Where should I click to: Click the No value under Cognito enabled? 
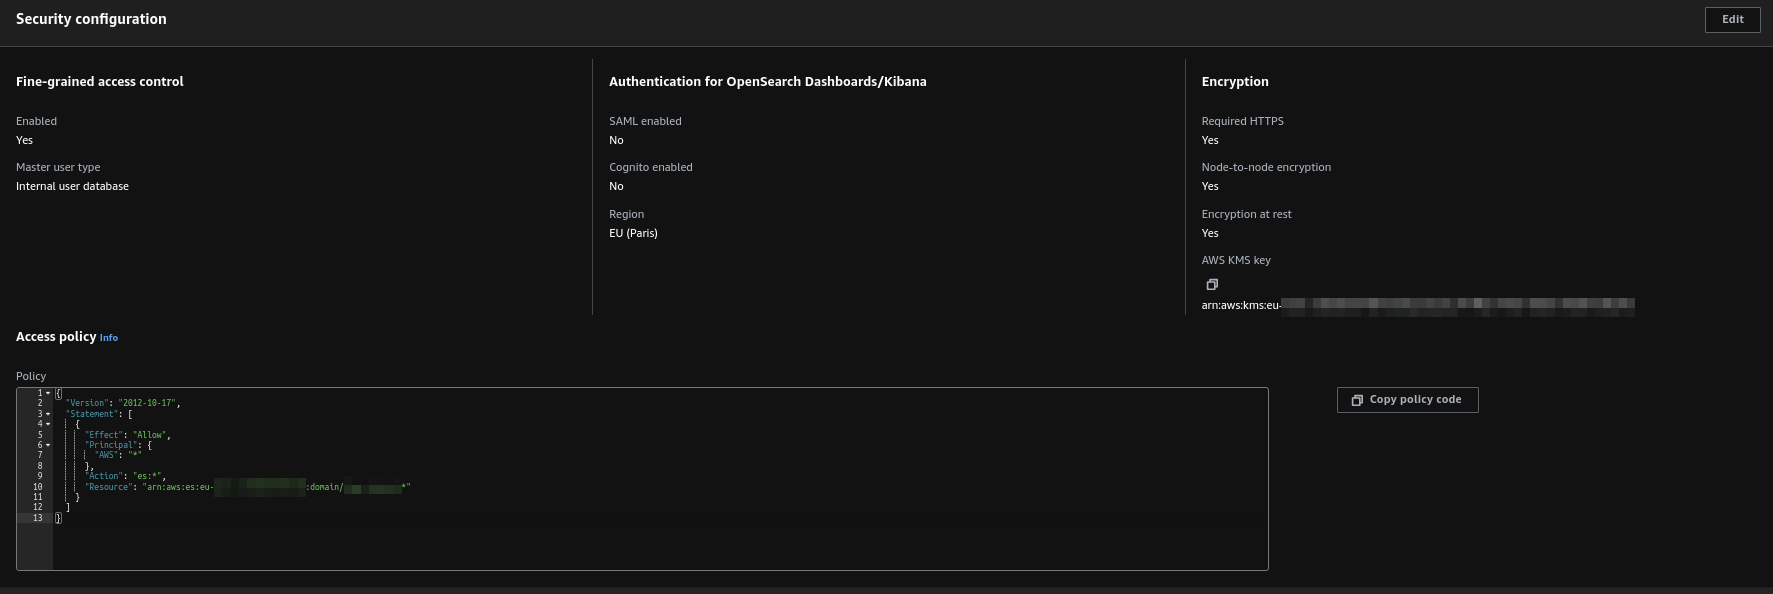[x=616, y=186]
